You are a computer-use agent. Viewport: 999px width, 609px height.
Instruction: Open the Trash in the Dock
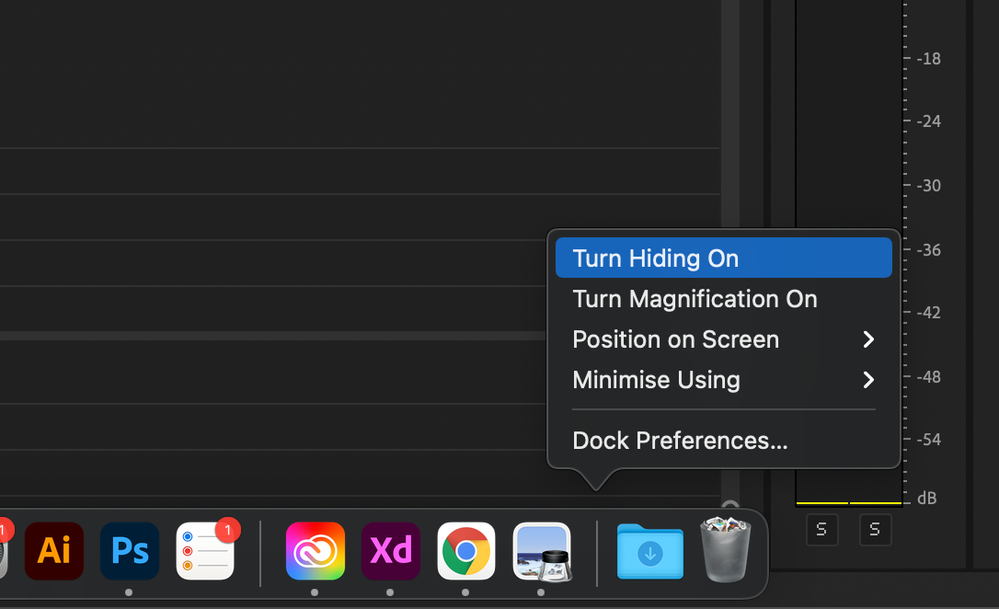(x=726, y=549)
